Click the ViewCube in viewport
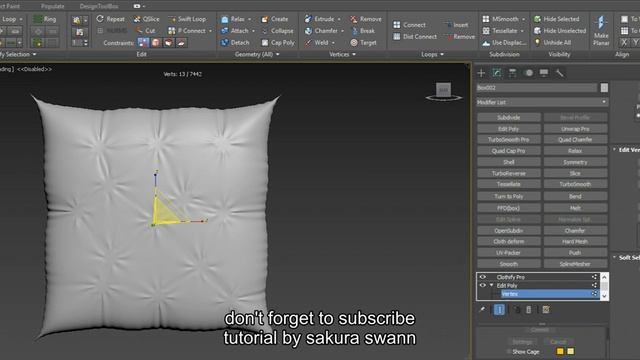640x360 pixels. 444,91
